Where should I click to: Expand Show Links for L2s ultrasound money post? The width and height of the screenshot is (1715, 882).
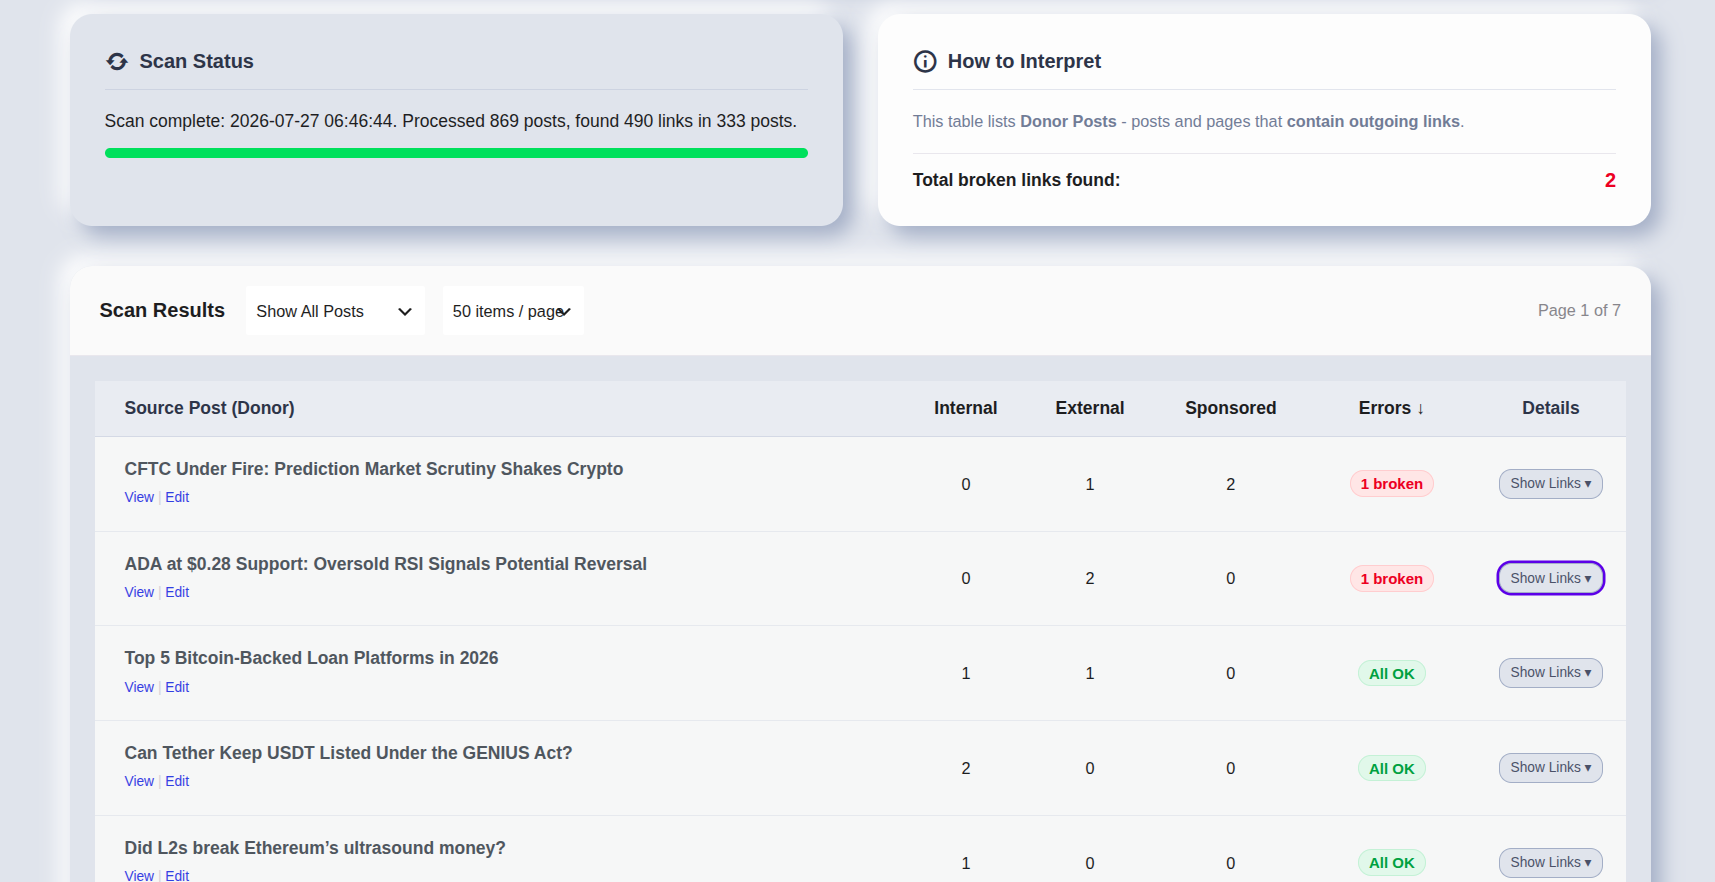tap(1550, 863)
